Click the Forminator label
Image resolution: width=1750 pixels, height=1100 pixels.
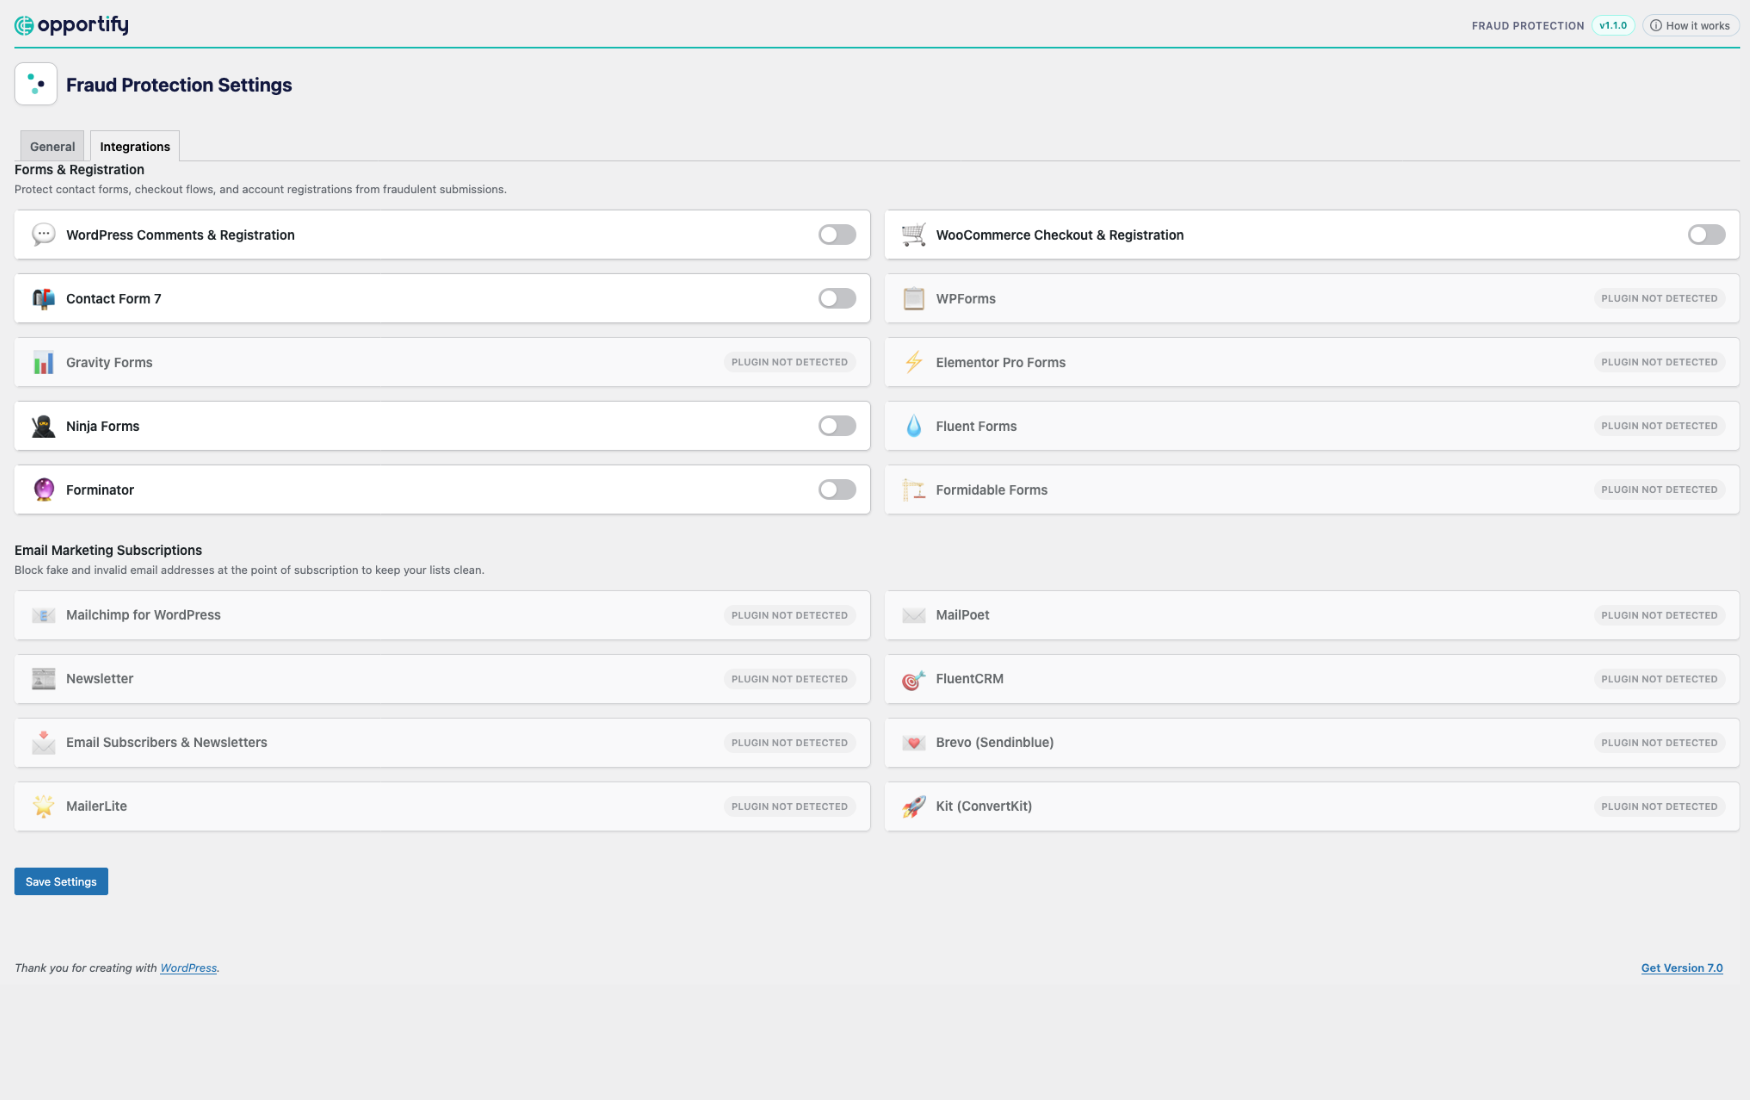99,490
